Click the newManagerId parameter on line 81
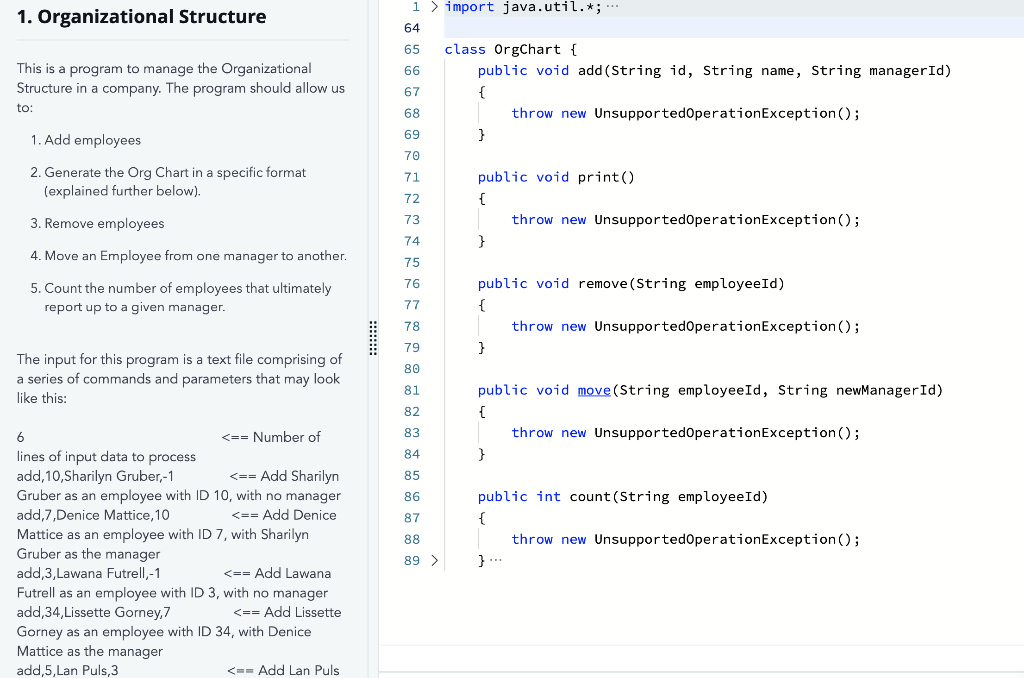Screen dimensions: 1024x678 click(888, 390)
